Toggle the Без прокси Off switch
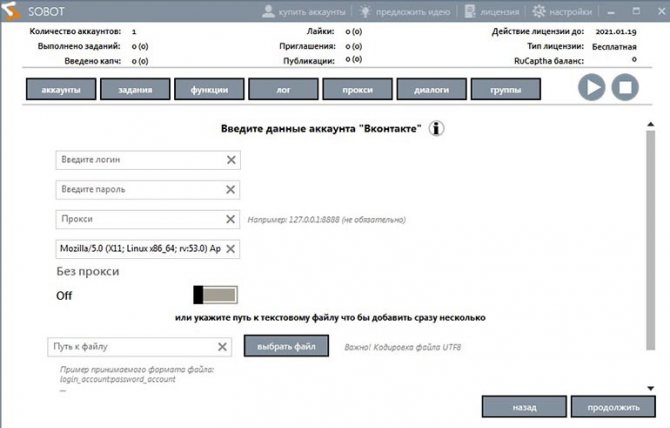The height and width of the screenshot is (428, 670). pyautogui.click(x=215, y=295)
